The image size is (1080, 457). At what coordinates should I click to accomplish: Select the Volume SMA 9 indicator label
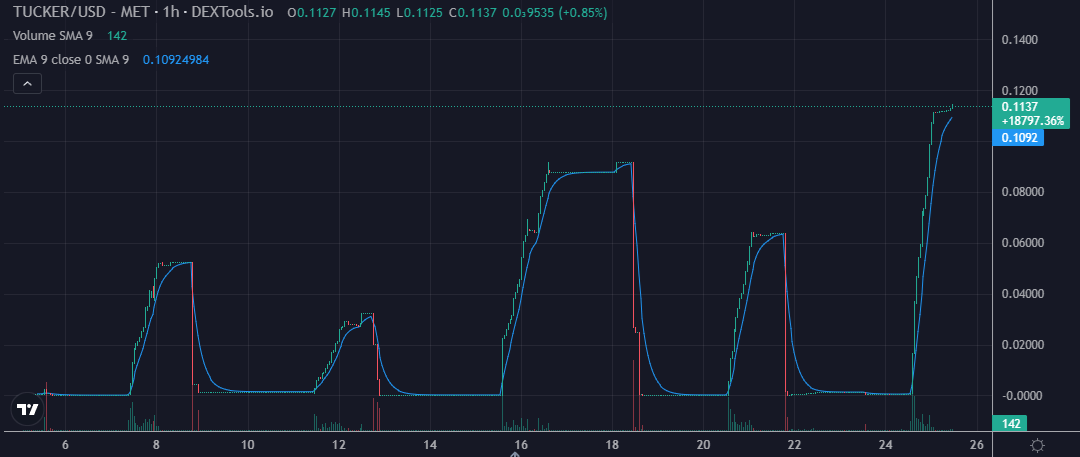click(x=53, y=36)
